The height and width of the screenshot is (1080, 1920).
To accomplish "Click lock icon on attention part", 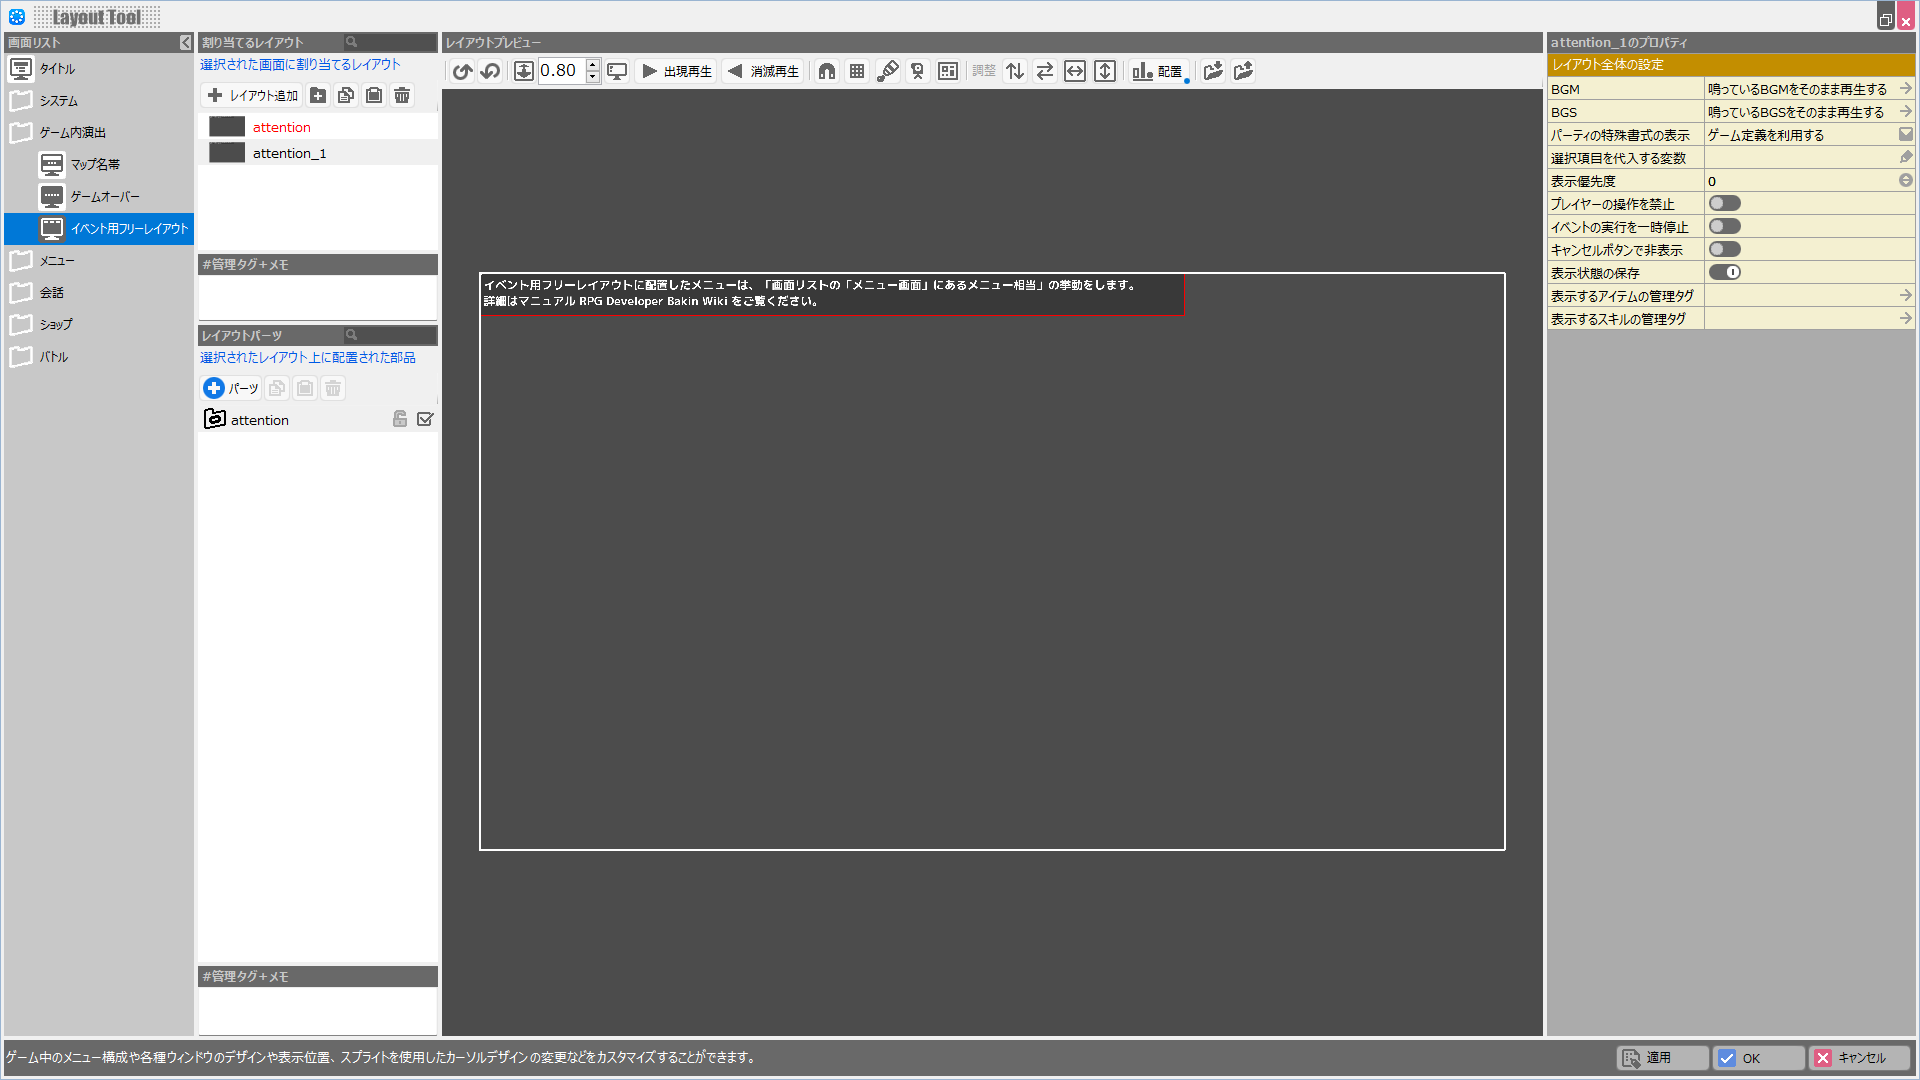I will [x=400, y=419].
